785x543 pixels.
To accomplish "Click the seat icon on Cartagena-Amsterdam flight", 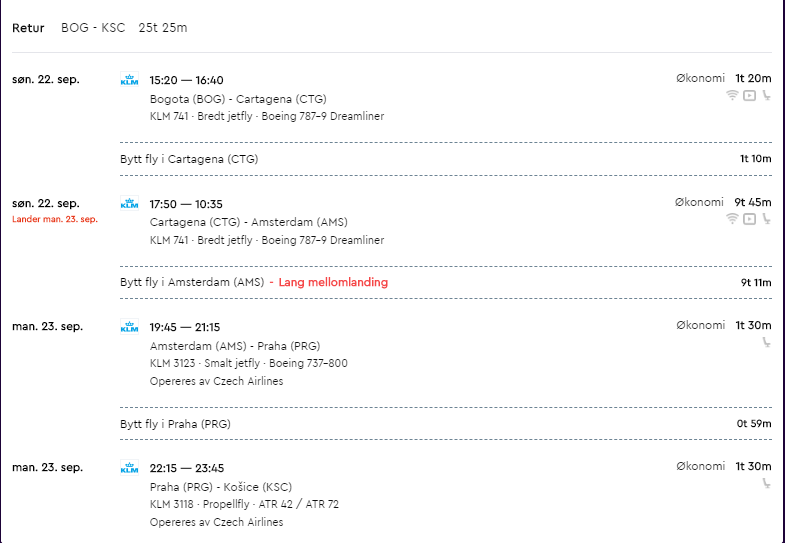I will (766, 219).
